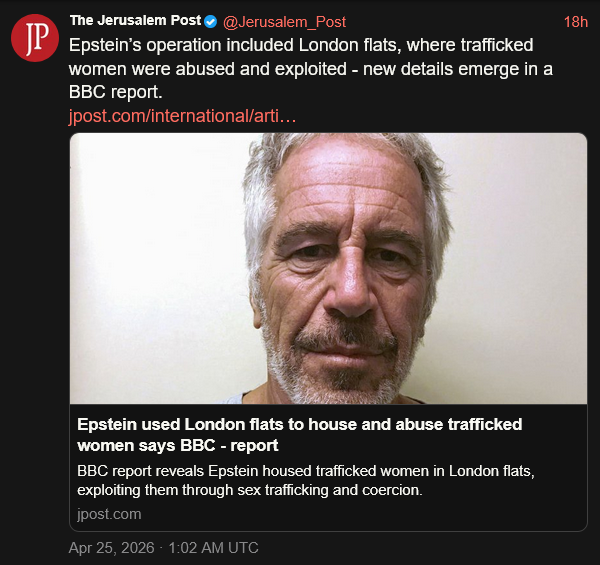This screenshot has width=600, height=565.
Task: Open The Jerusalem Post display name
Action: click(135, 21)
